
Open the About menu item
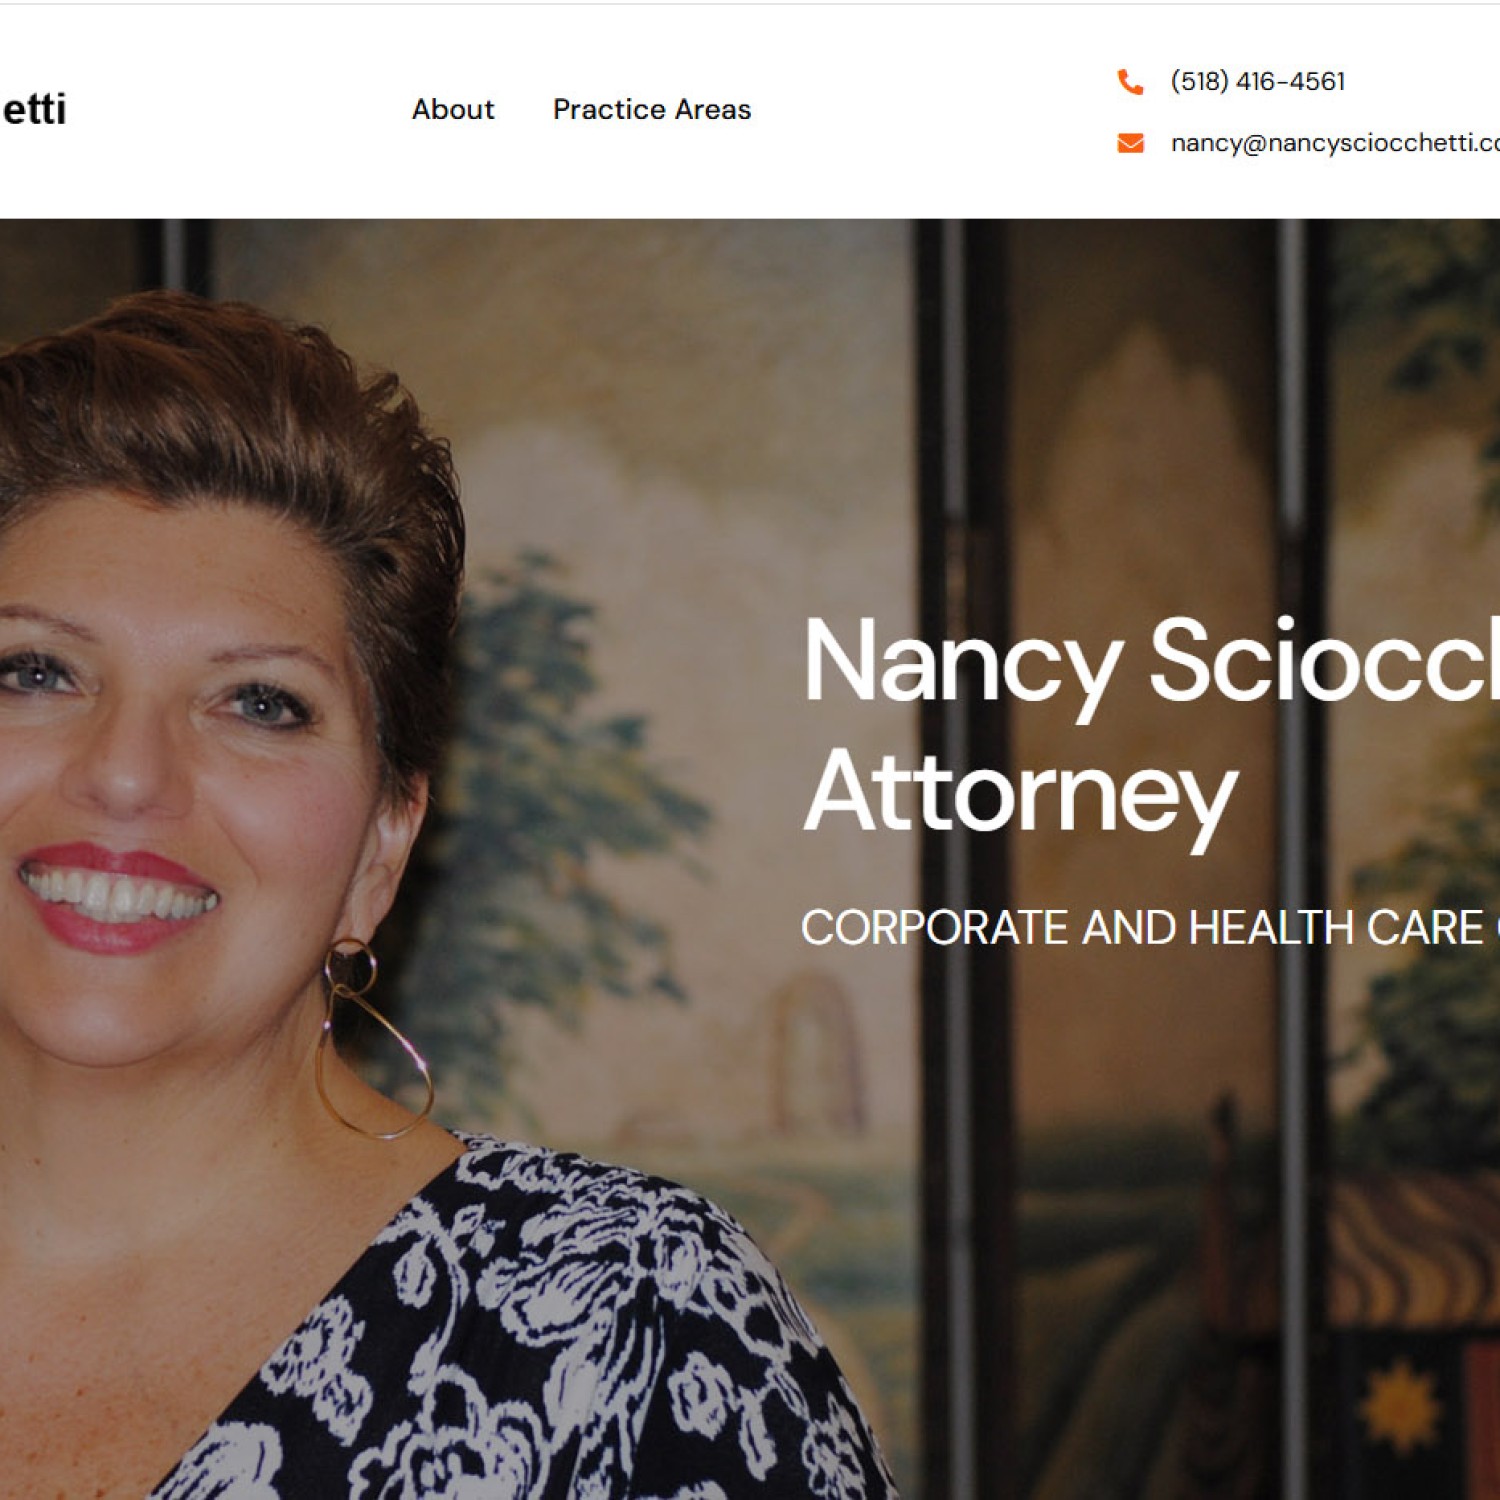coord(453,109)
